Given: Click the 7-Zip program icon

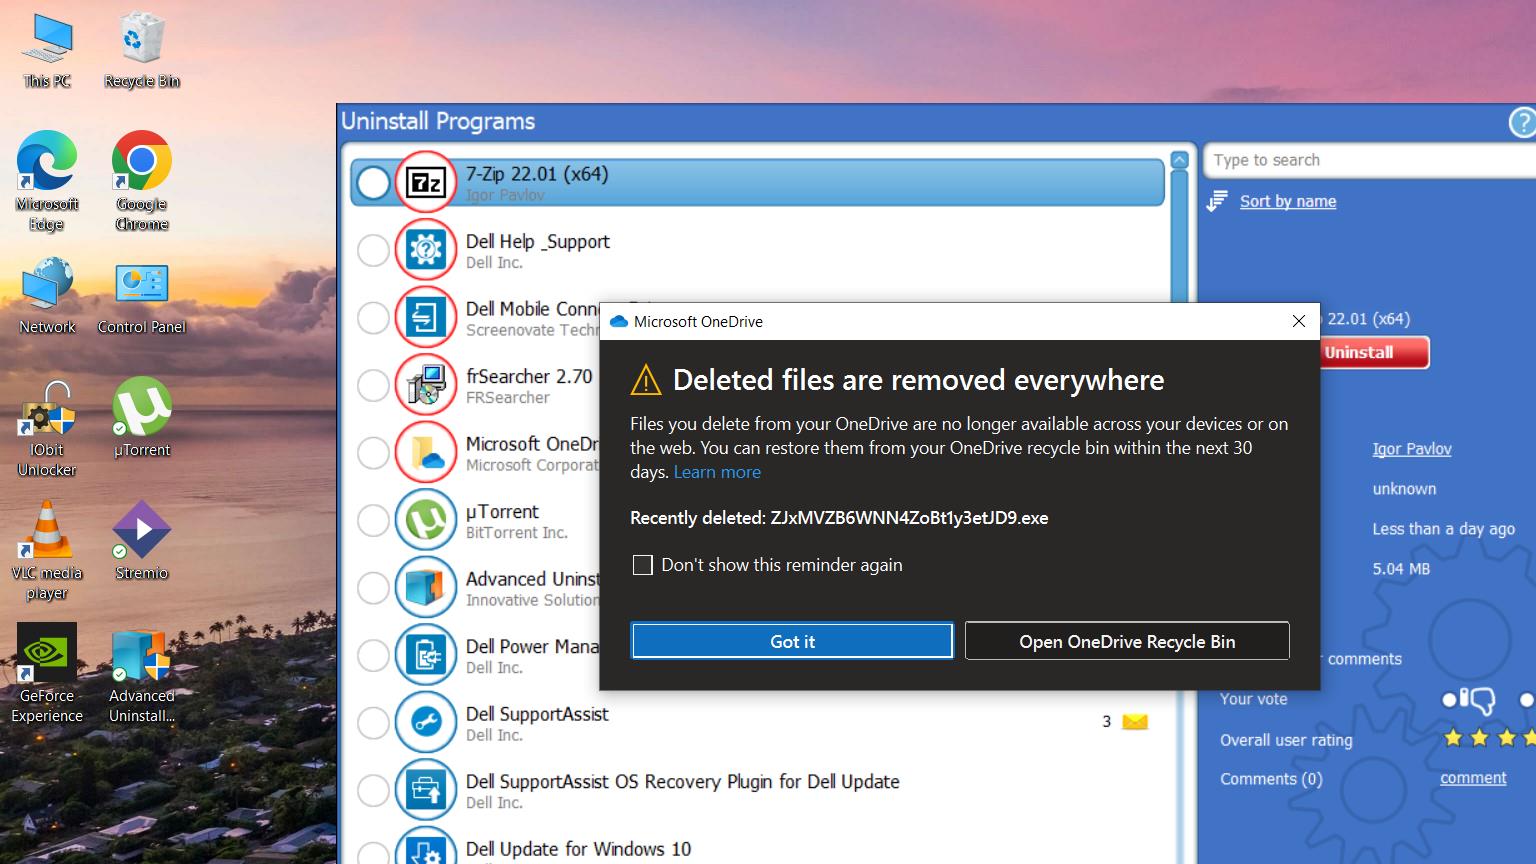Looking at the screenshot, I should click(426, 183).
